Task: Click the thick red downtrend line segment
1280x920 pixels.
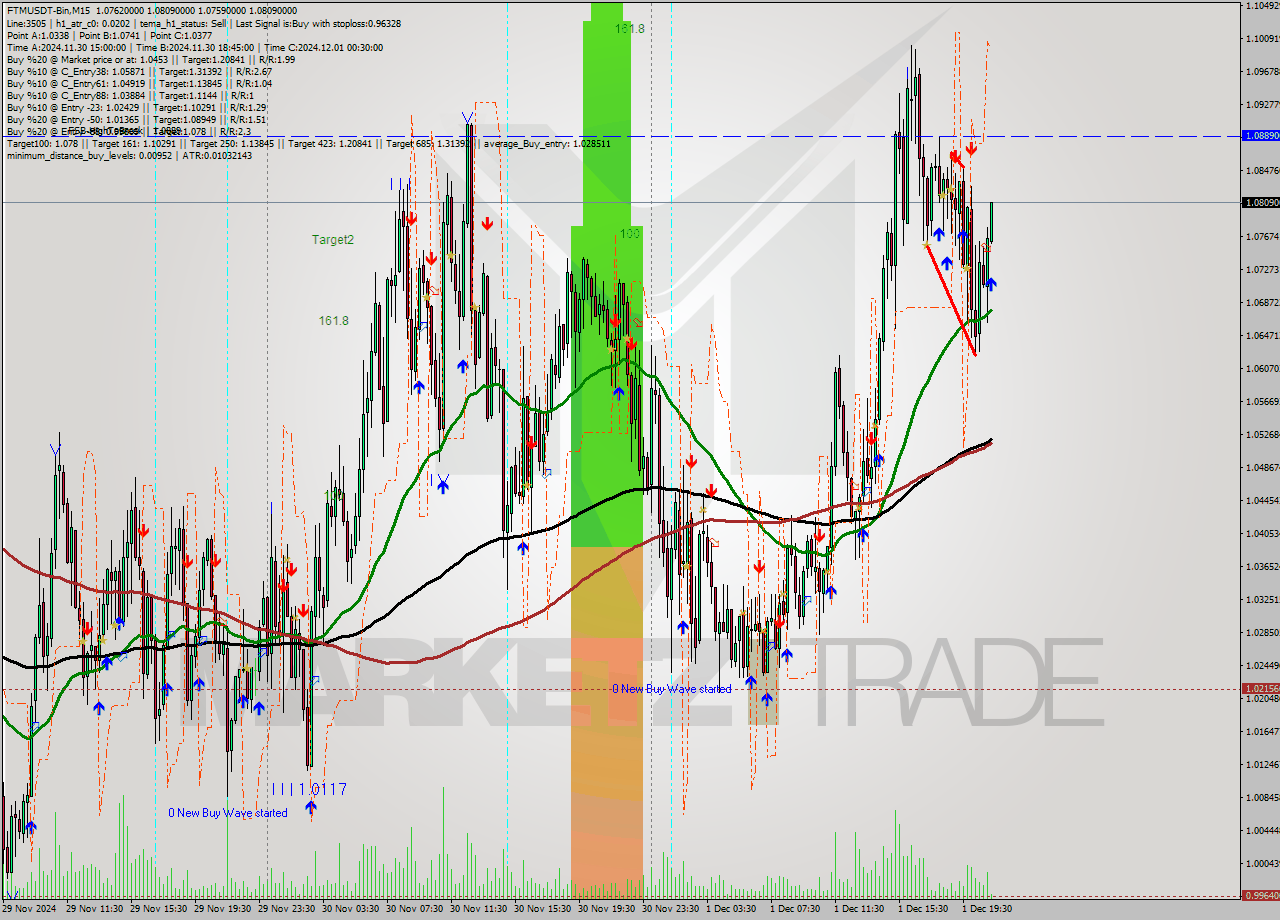Action: click(x=951, y=299)
